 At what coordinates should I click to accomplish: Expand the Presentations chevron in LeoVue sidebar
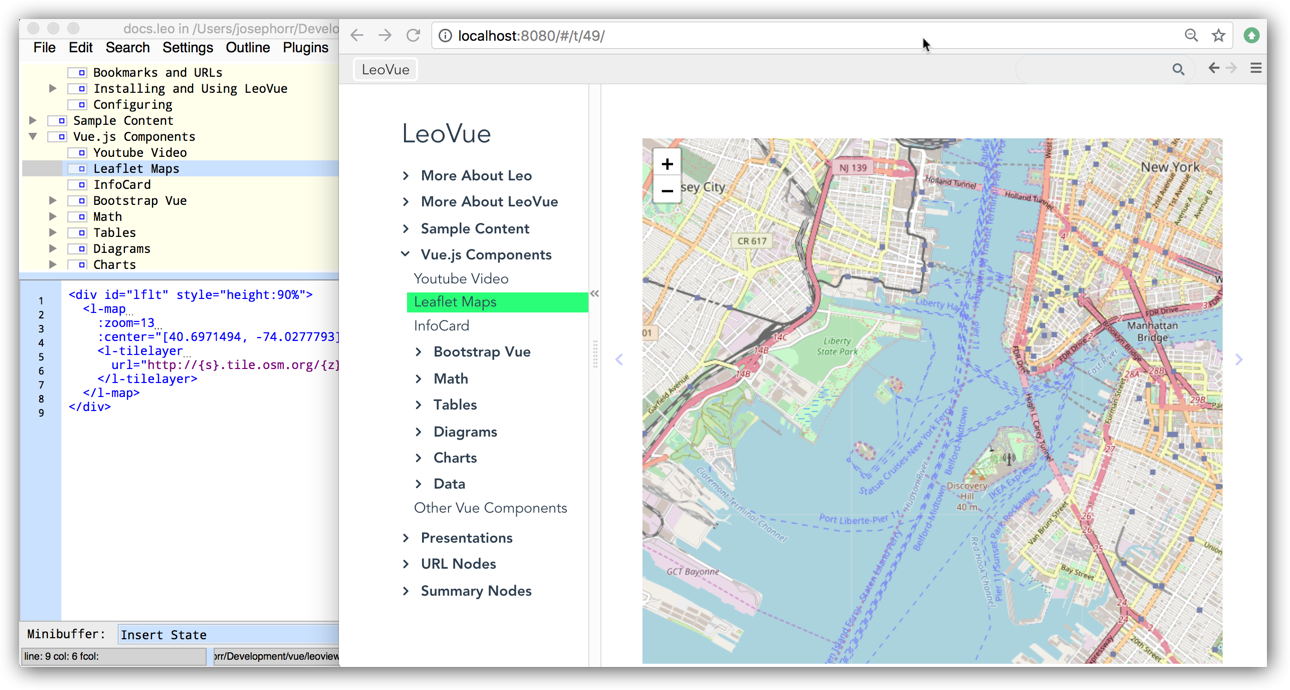pyautogui.click(x=406, y=538)
